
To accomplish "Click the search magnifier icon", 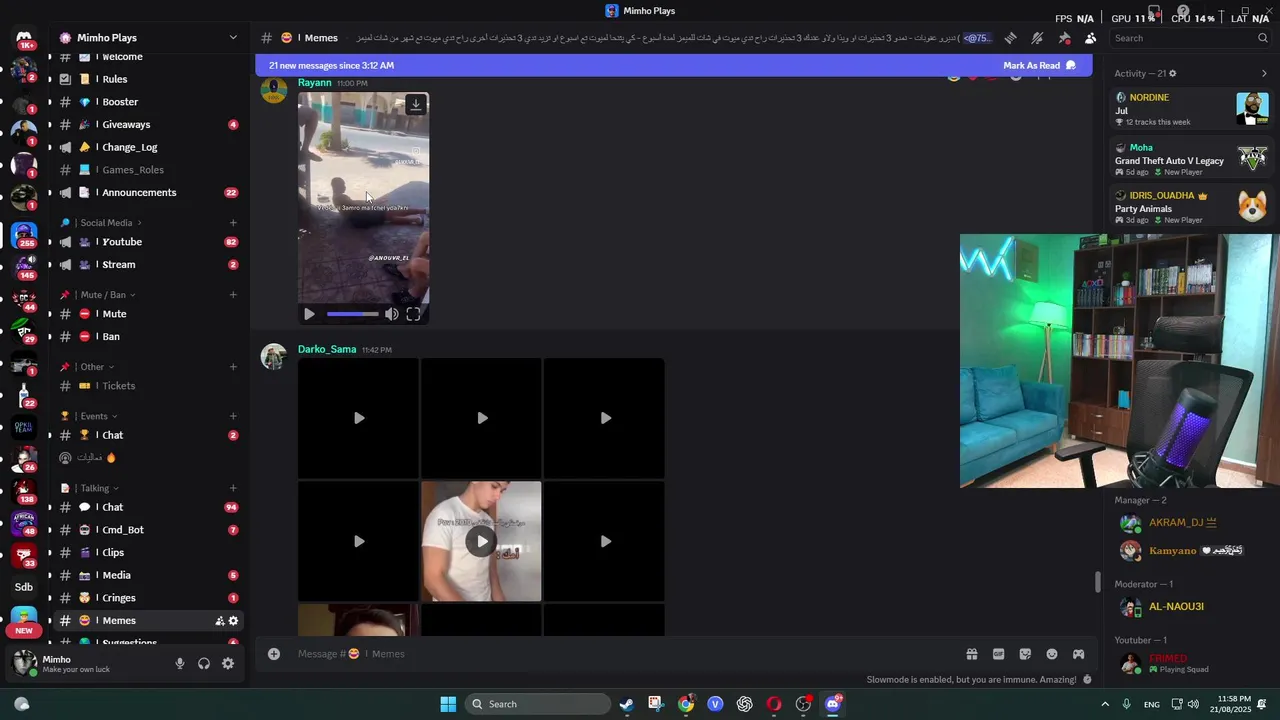I will click(1263, 38).
